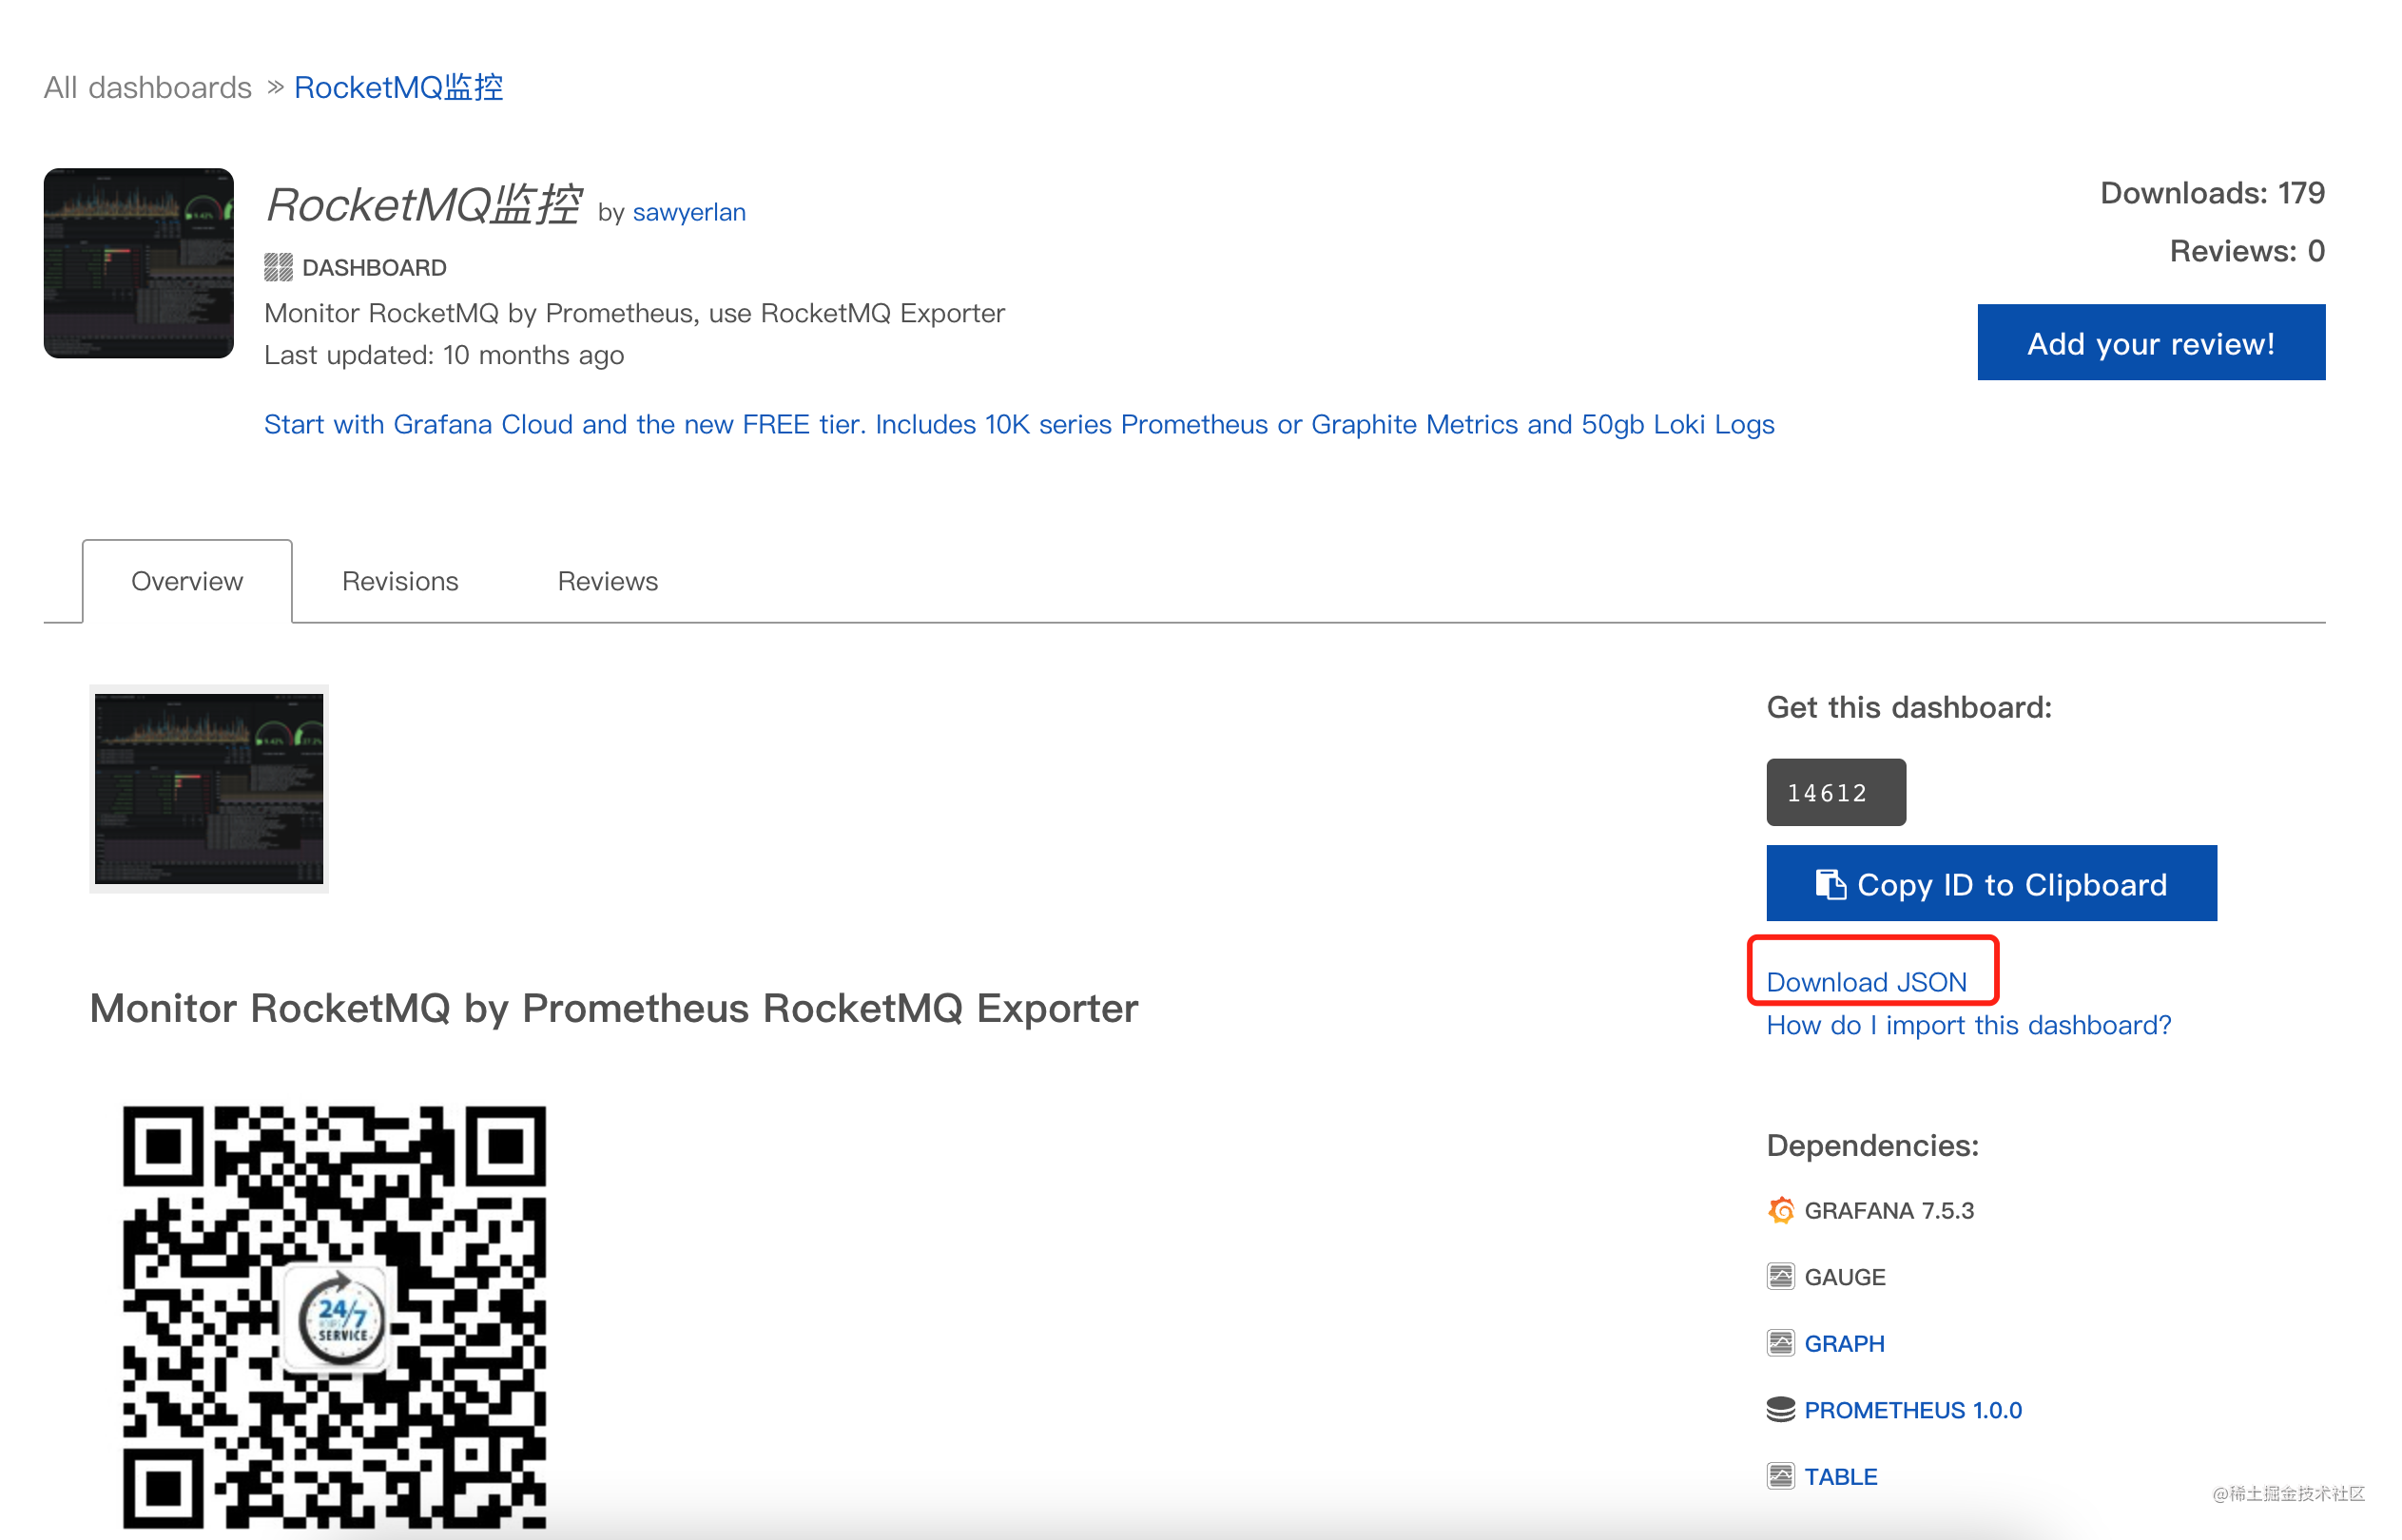Click the Table panel icon

click(x=1780, y=1476)
